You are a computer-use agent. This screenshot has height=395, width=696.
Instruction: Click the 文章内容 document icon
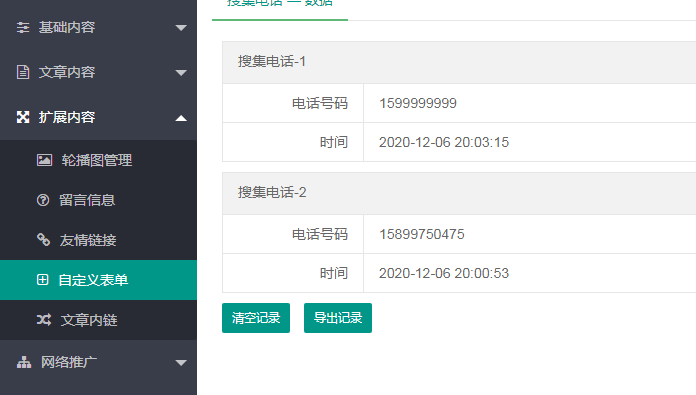[23, 72]
